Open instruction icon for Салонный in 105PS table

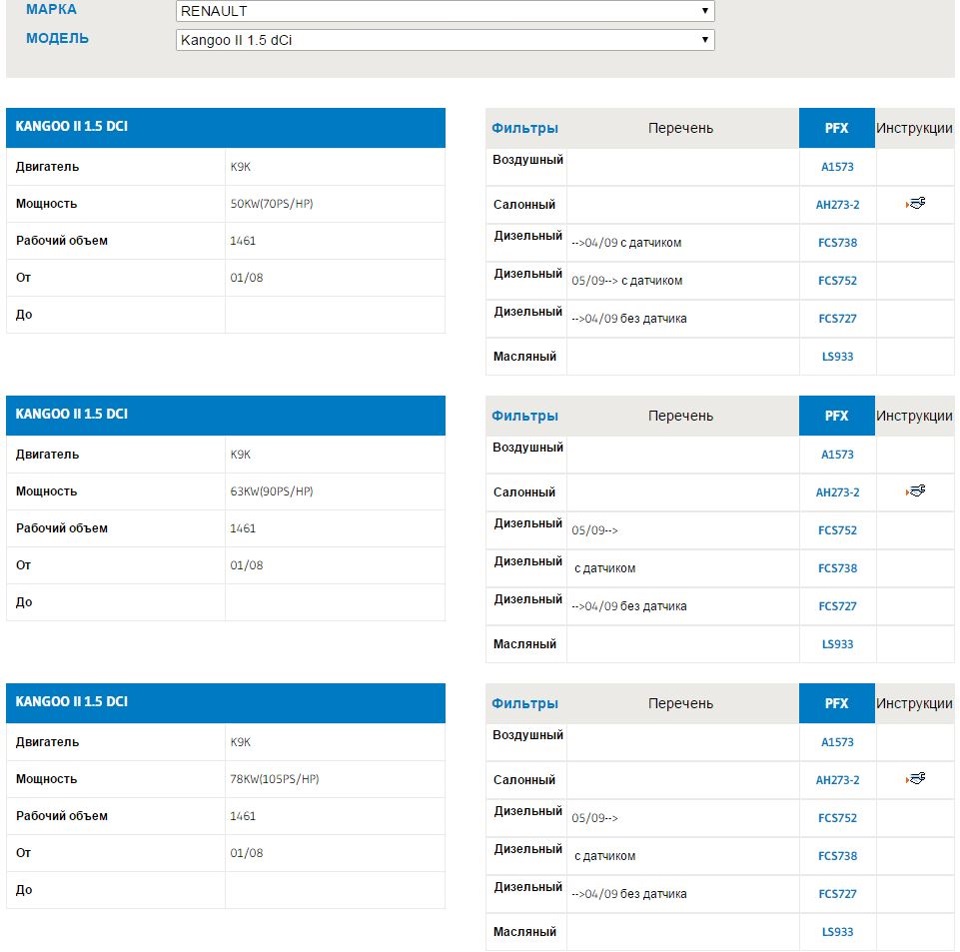pos(915,779)
